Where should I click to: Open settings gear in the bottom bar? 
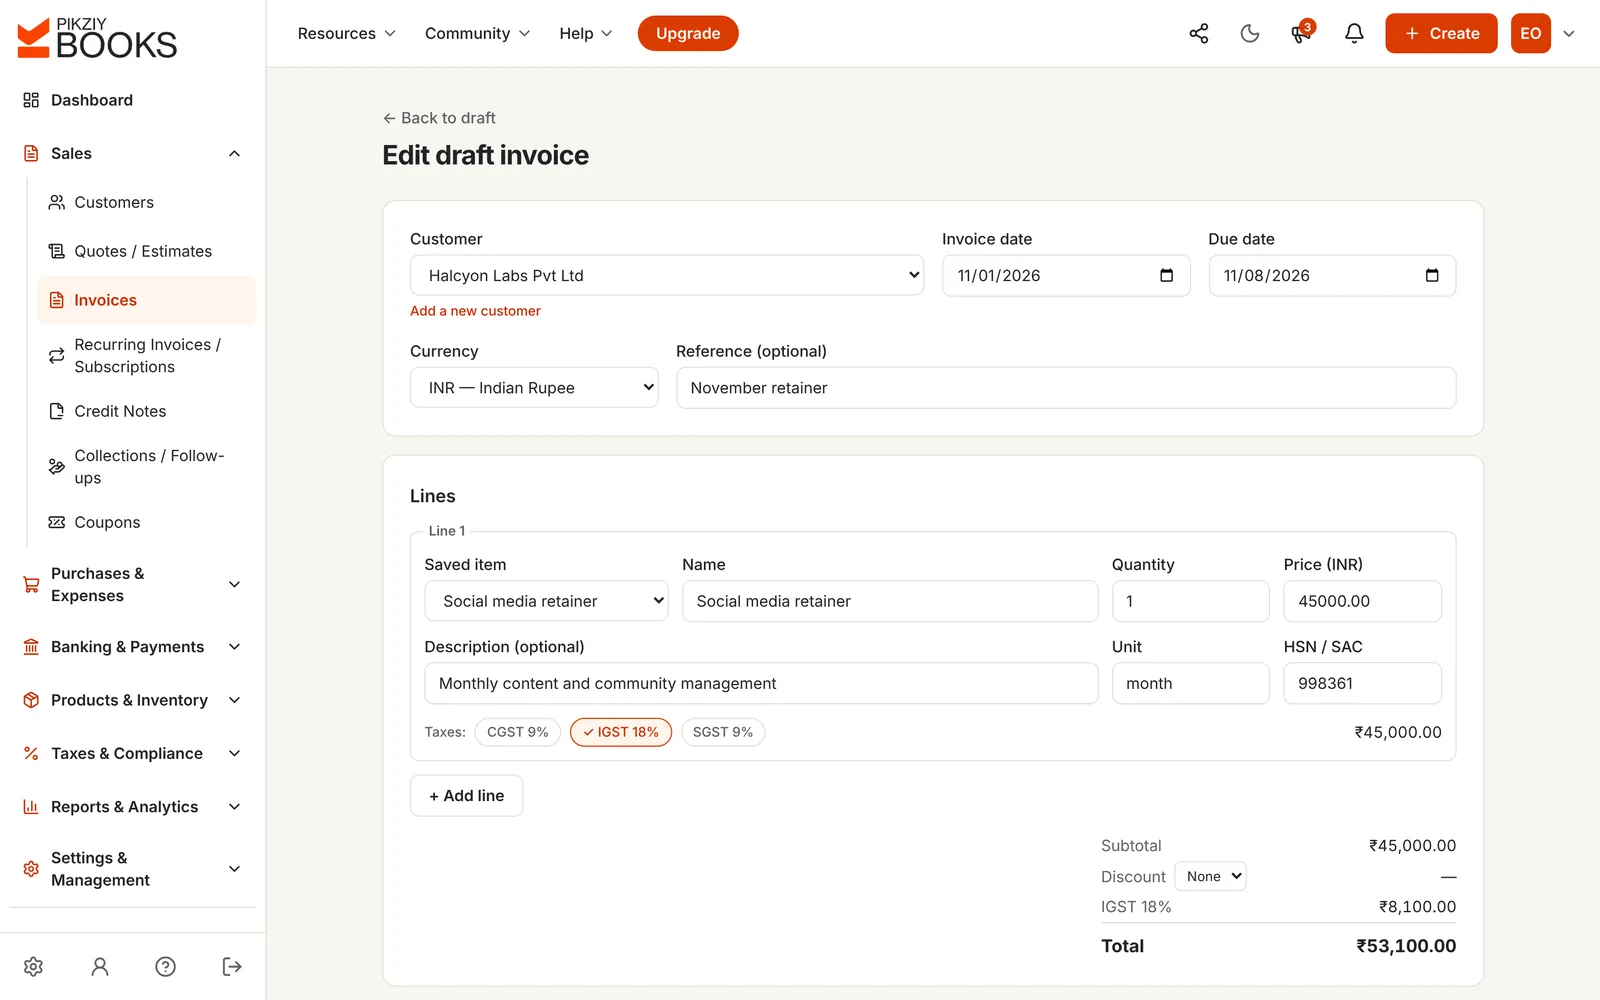pos(33,966)
